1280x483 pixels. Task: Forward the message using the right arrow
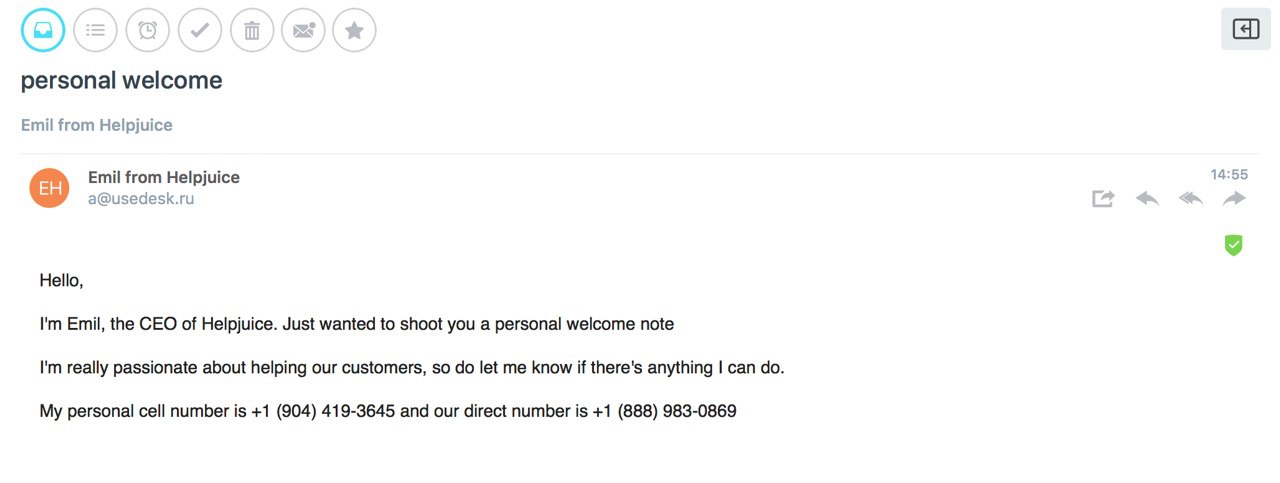[1235, 199]
